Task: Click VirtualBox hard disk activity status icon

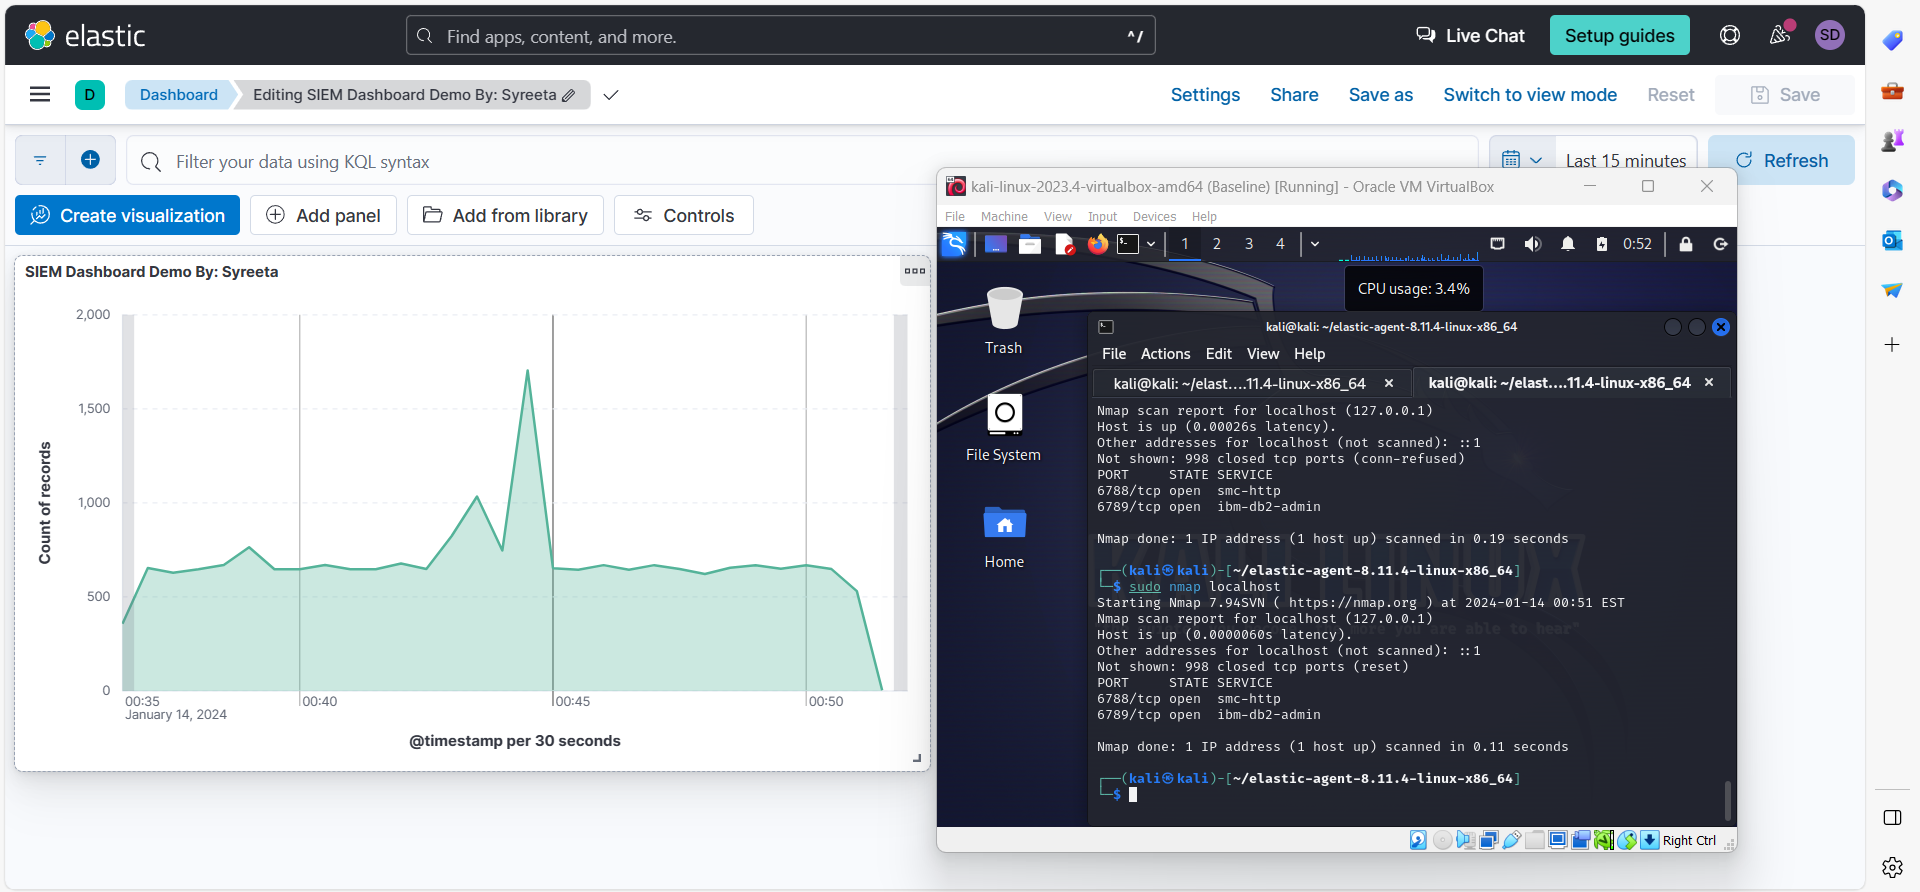Action: pos(1418,840)
